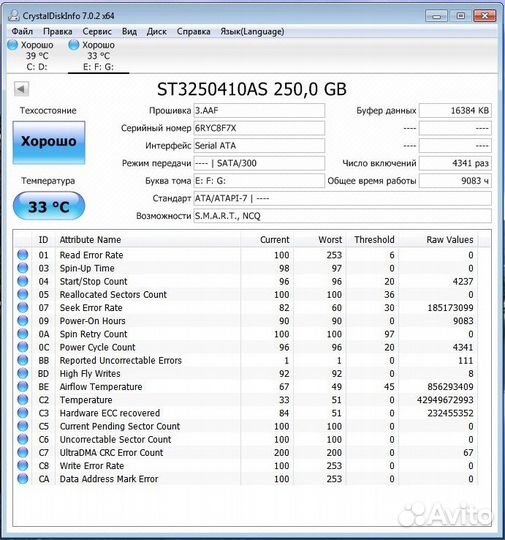Maximize the CrystalDiskInfo window

[461, 16]
